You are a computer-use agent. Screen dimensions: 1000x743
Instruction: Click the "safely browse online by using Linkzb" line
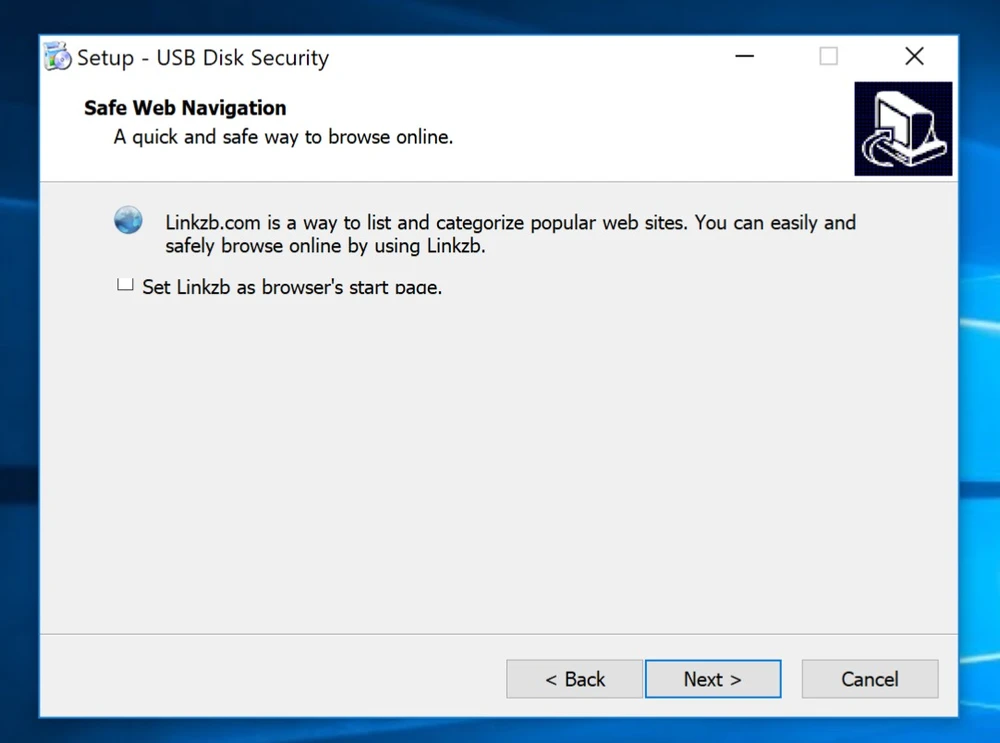point(325,246)
